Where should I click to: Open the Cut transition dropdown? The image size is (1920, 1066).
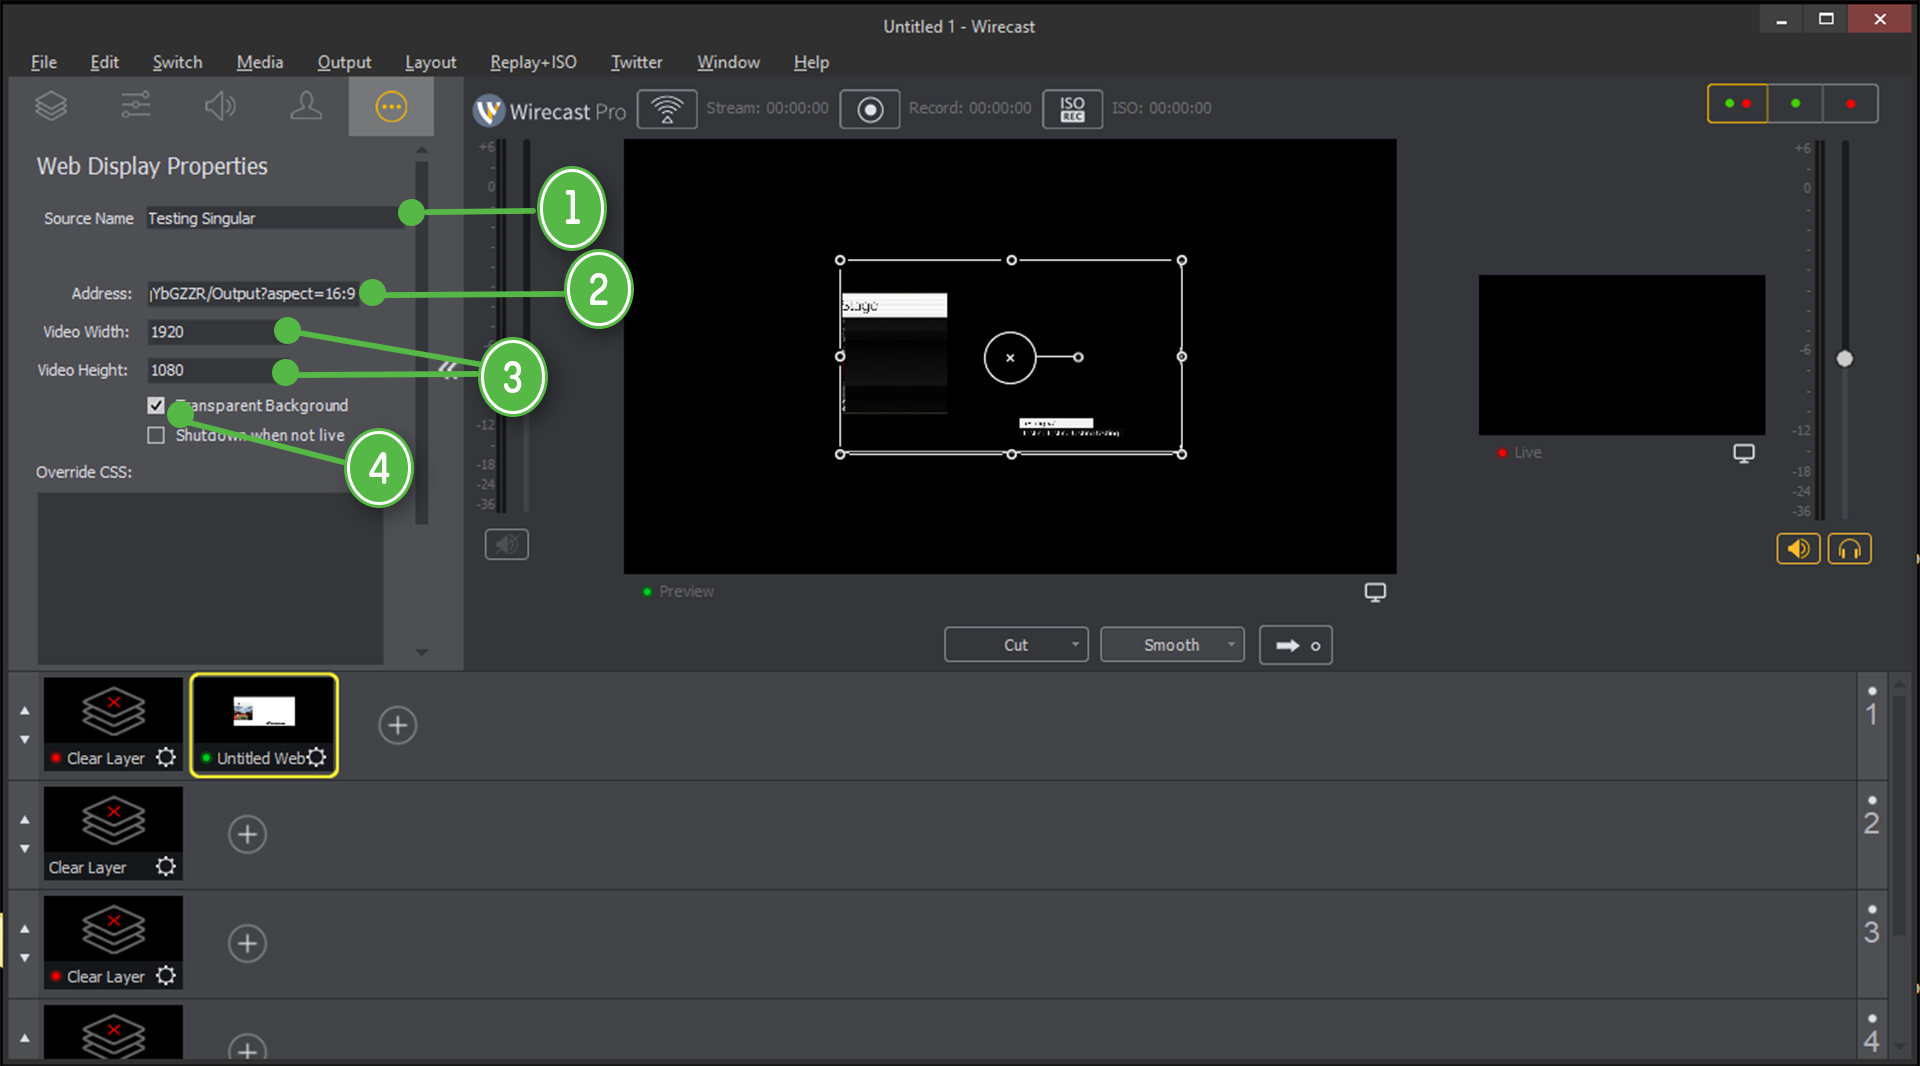(1075, 645)
